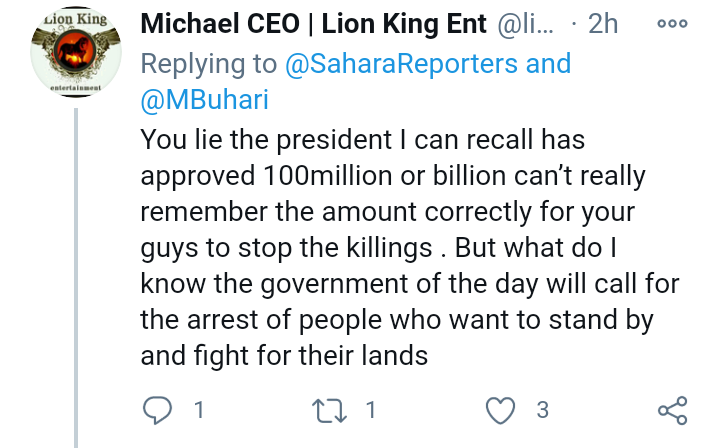Image resolution: width=720 pixels, height=448 pixels.
Task: Open the tweet body text starting "You lie"
Action: (x=410, y=247)
